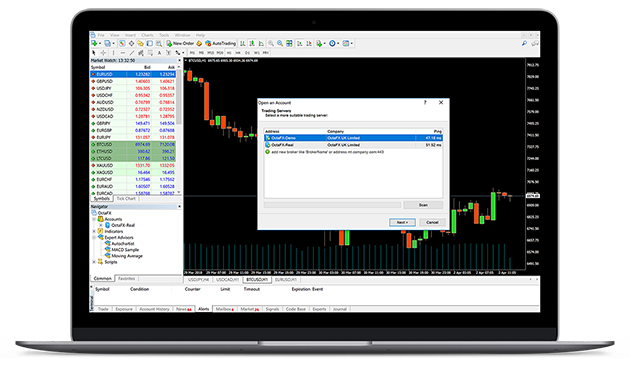Select the Trendline drawing tool
The image size is (630, 379).
click(x=132, y=53)
